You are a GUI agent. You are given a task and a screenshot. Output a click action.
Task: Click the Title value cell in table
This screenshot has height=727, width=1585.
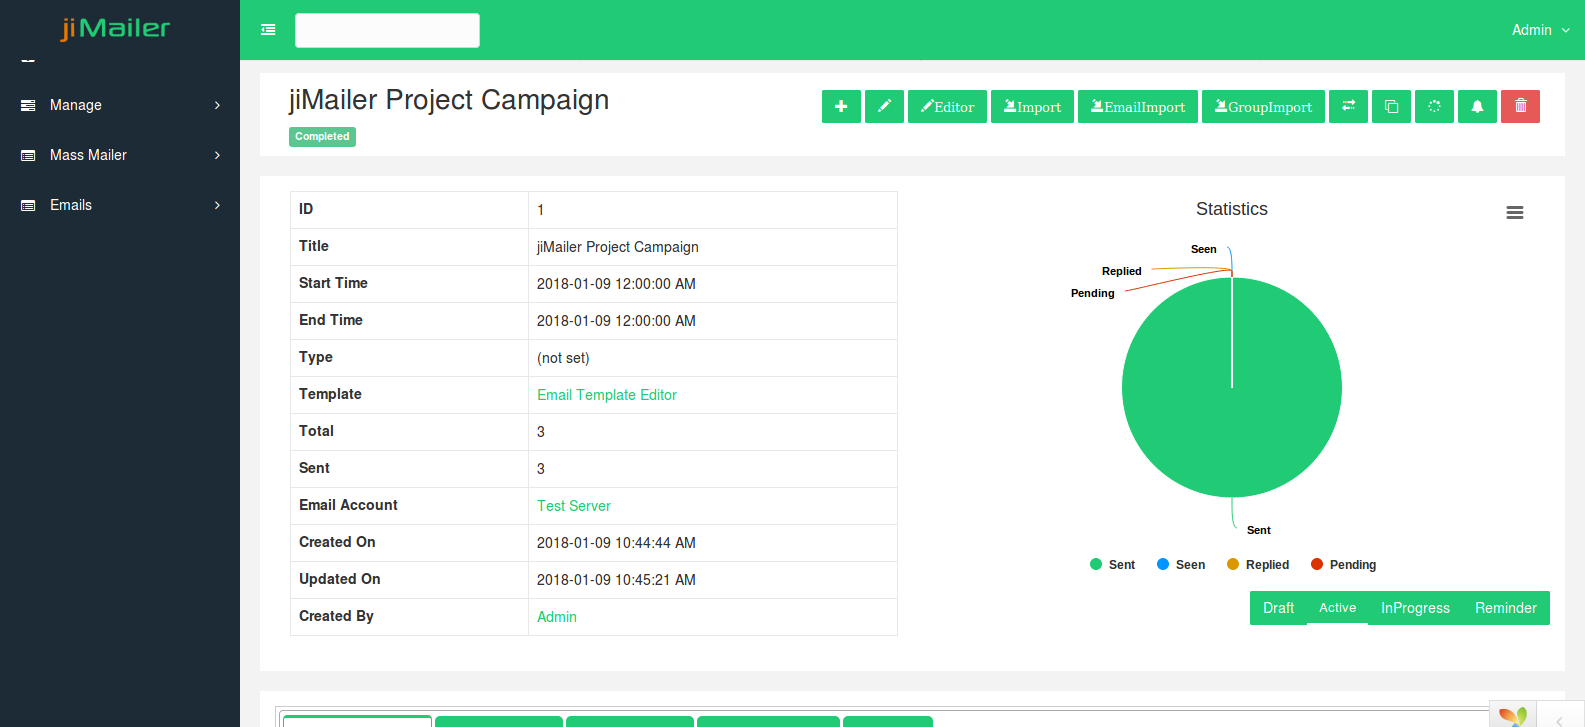point(712,247)
